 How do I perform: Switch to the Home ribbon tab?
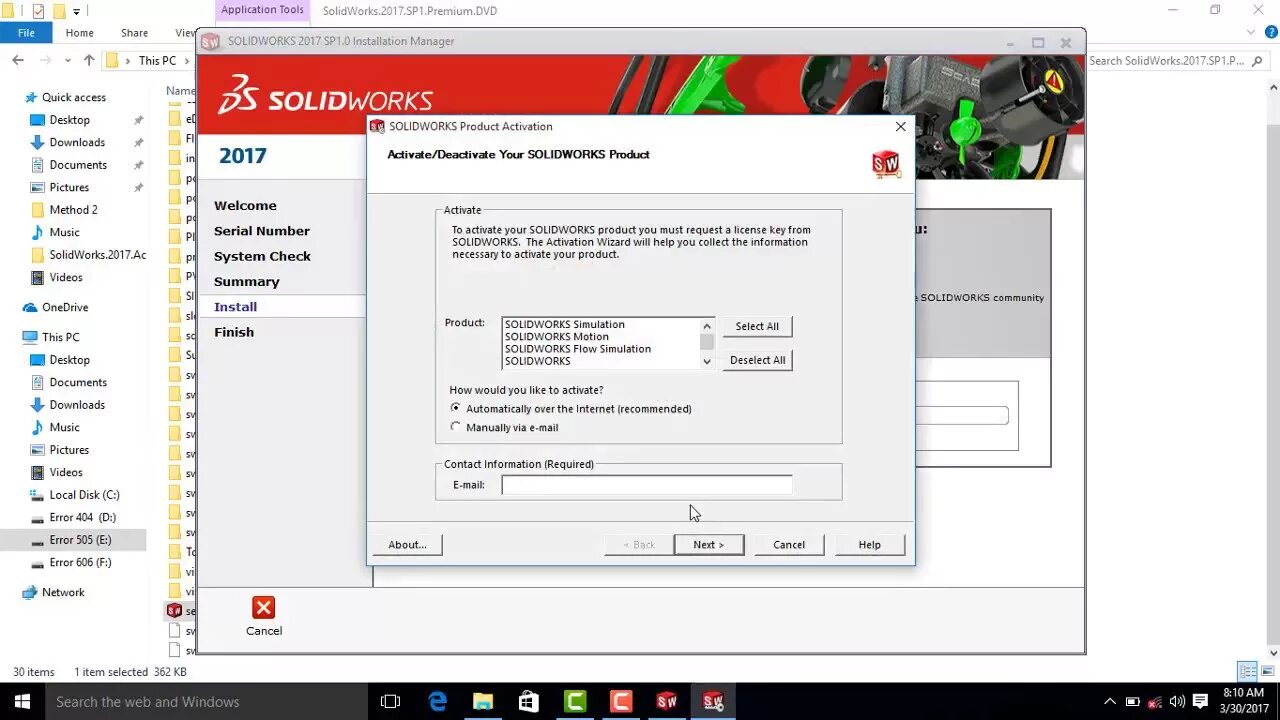pos(79,32)
